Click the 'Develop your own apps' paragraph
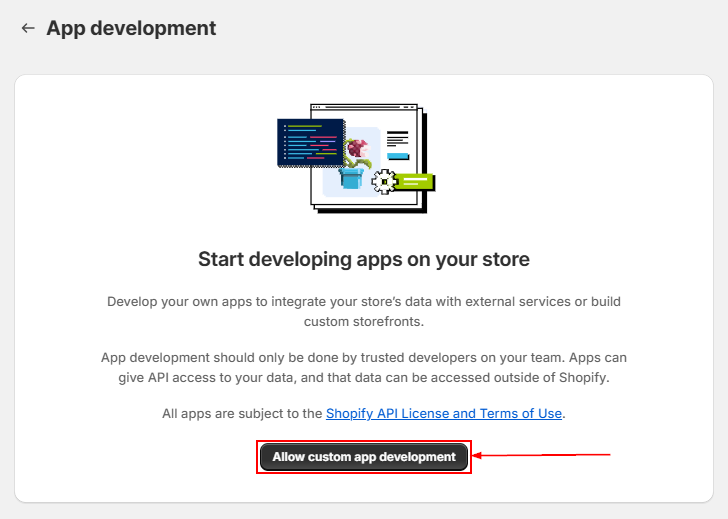The height and width of the screenshot is (519, 728). 364,301
